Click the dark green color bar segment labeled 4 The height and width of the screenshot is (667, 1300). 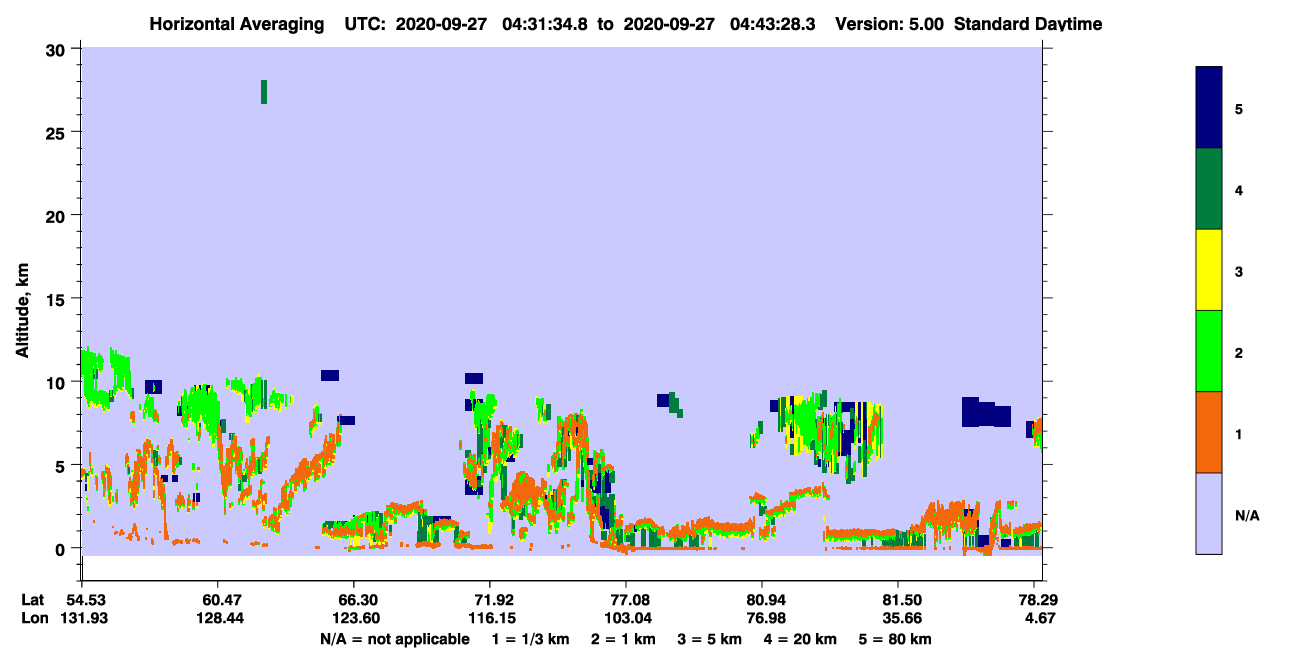(1208, 189)
